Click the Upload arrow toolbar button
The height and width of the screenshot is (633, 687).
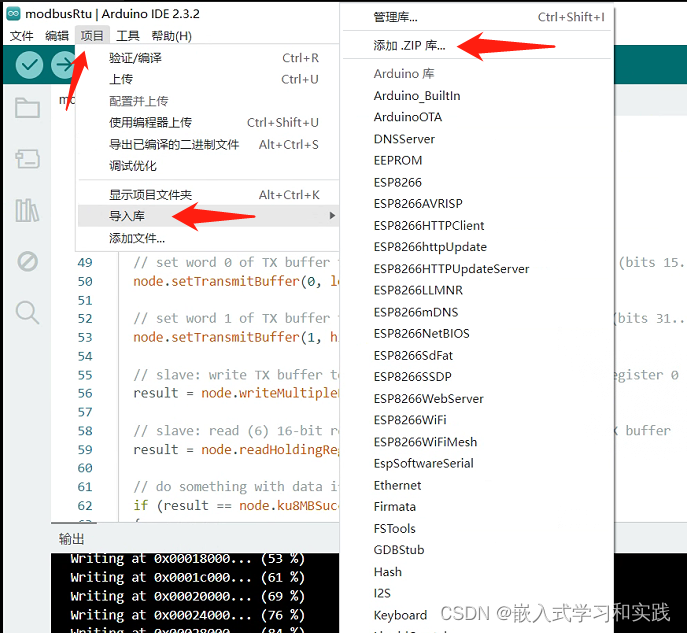click(x=63, y=65)
